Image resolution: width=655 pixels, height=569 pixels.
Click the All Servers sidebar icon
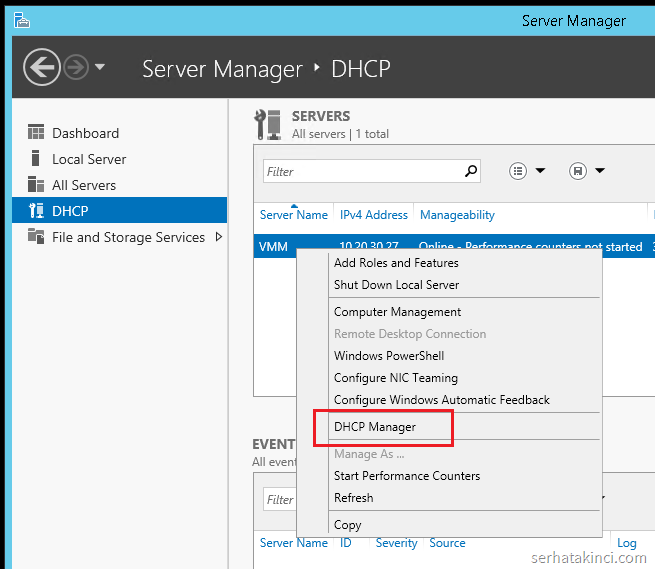[36, 185]
